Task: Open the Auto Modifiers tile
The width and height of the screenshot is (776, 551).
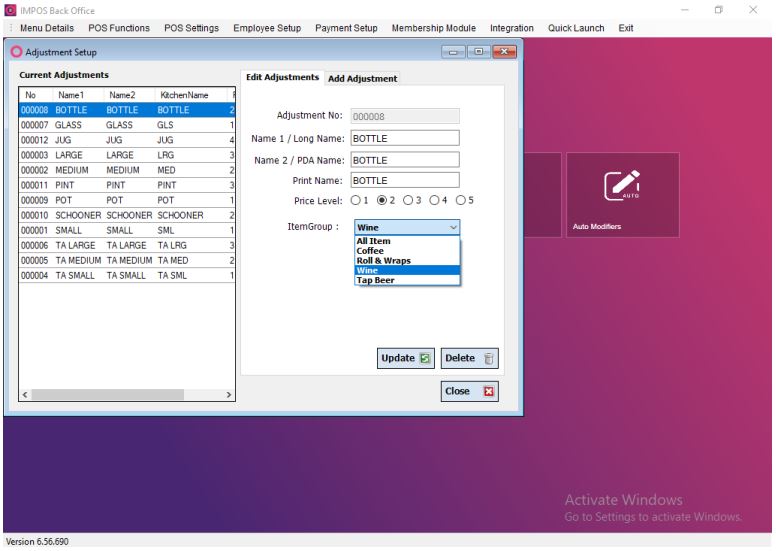Action: 622,195
